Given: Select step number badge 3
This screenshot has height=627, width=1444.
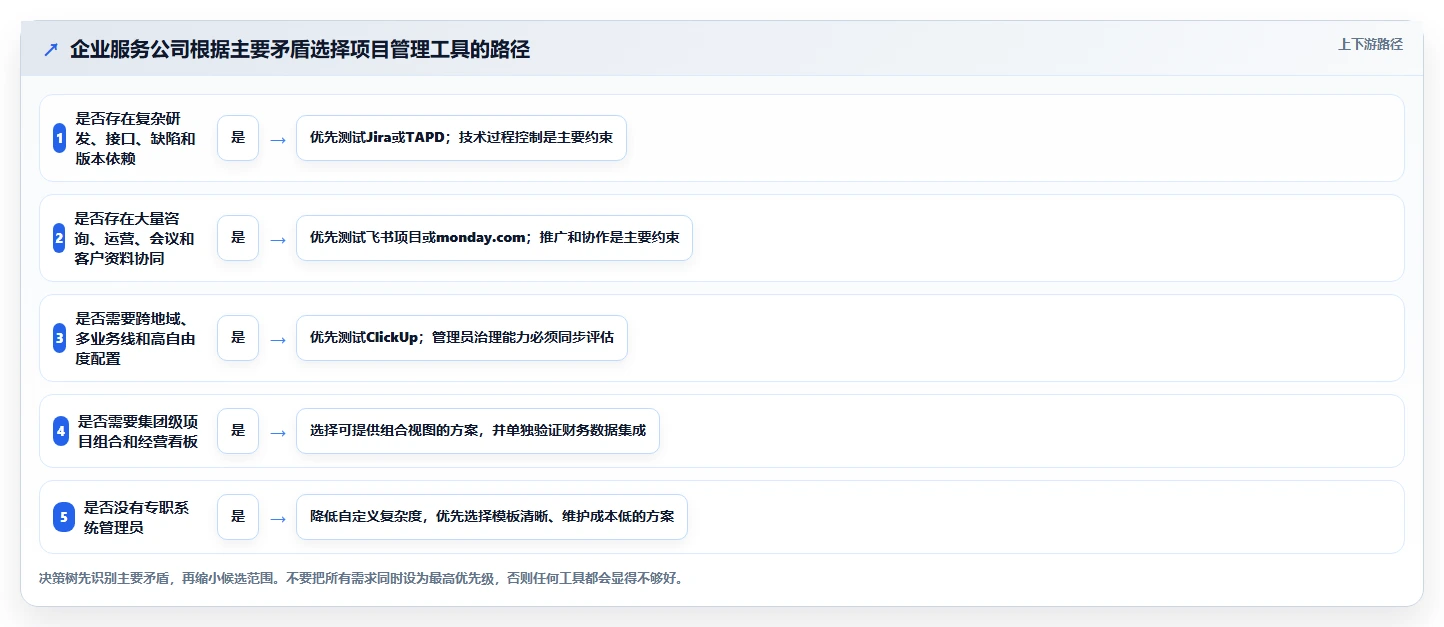Looking at the screenshot, I should tap(59, 338).
